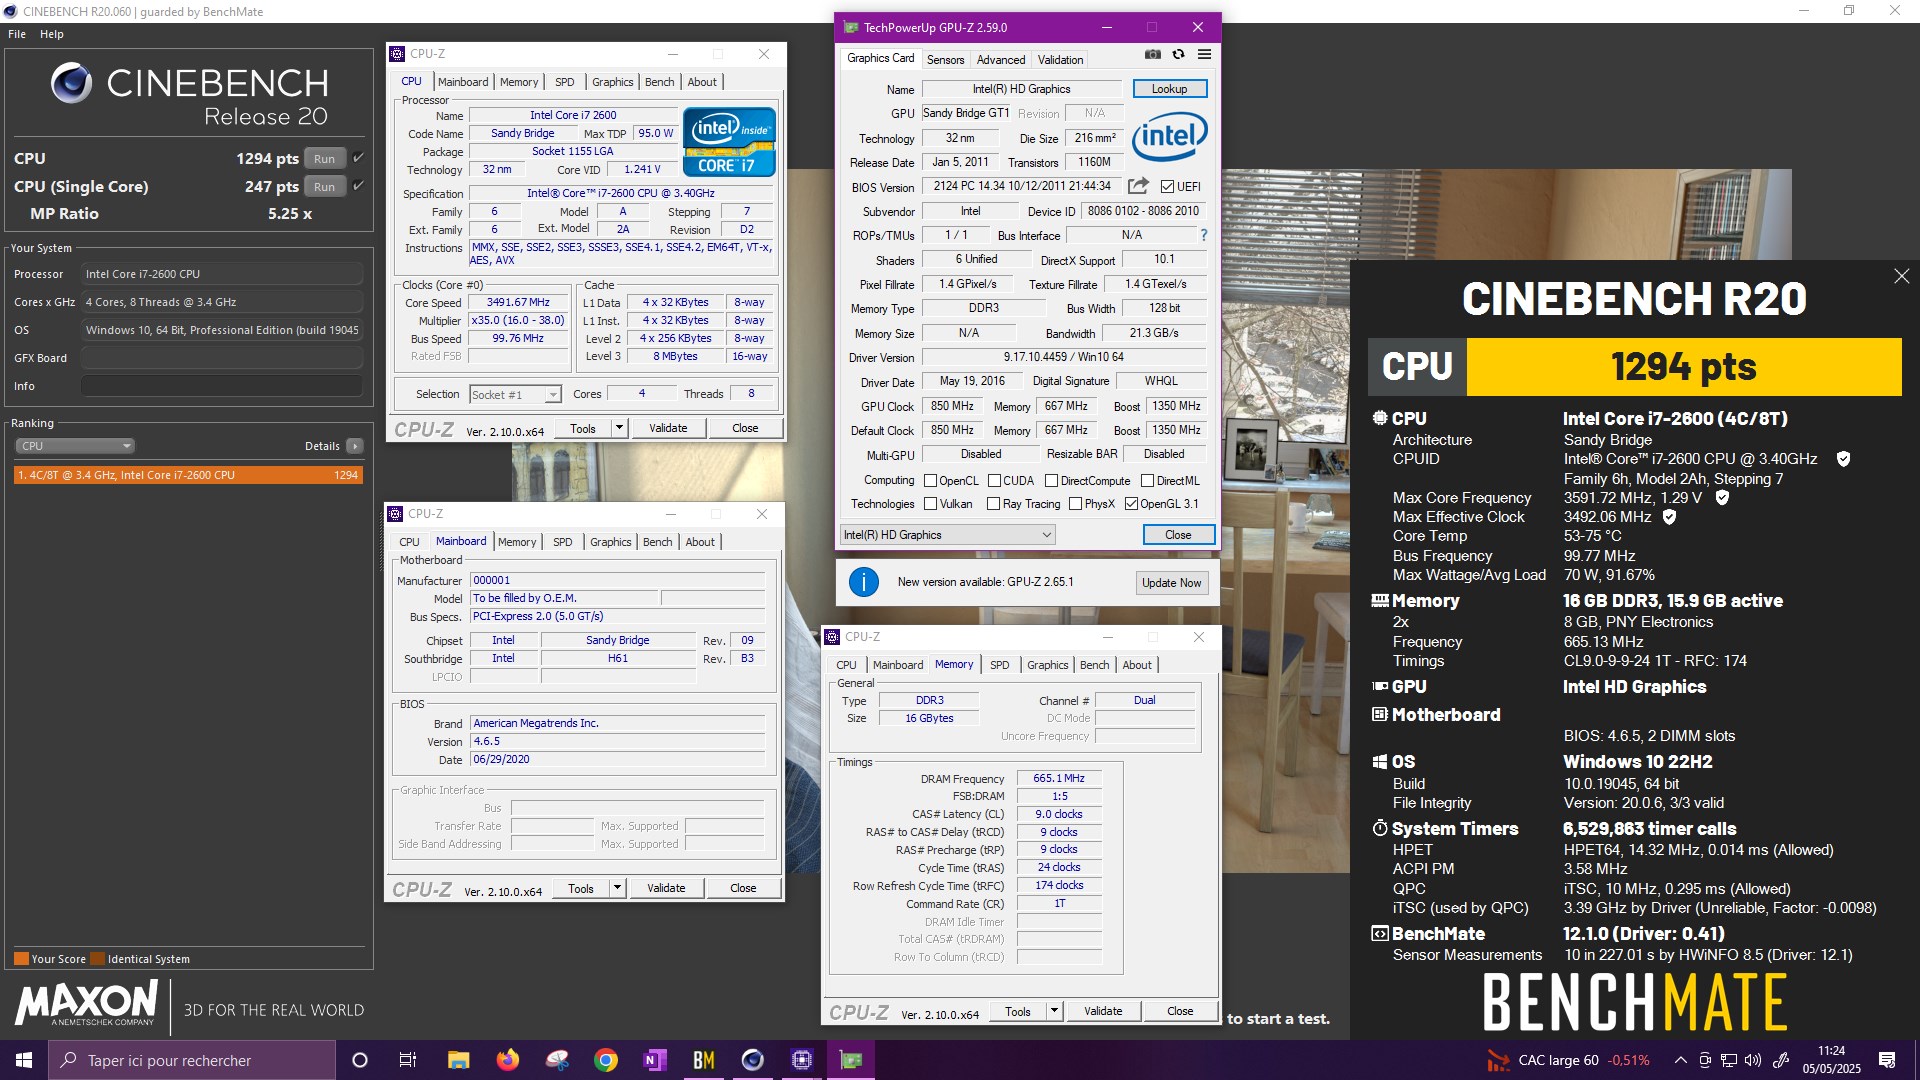Open Task View from the taskbar
Screen dimensions: 1920x1080
pyautogui.click(x=407, y=1060)
